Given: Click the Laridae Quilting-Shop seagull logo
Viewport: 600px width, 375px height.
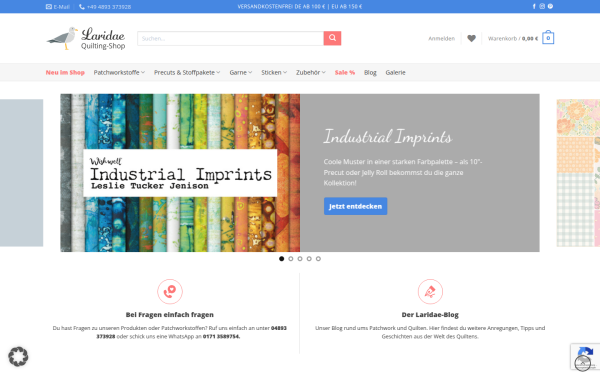Looking at the screenshot, I should pyautogui.click(x=86, y=38).
